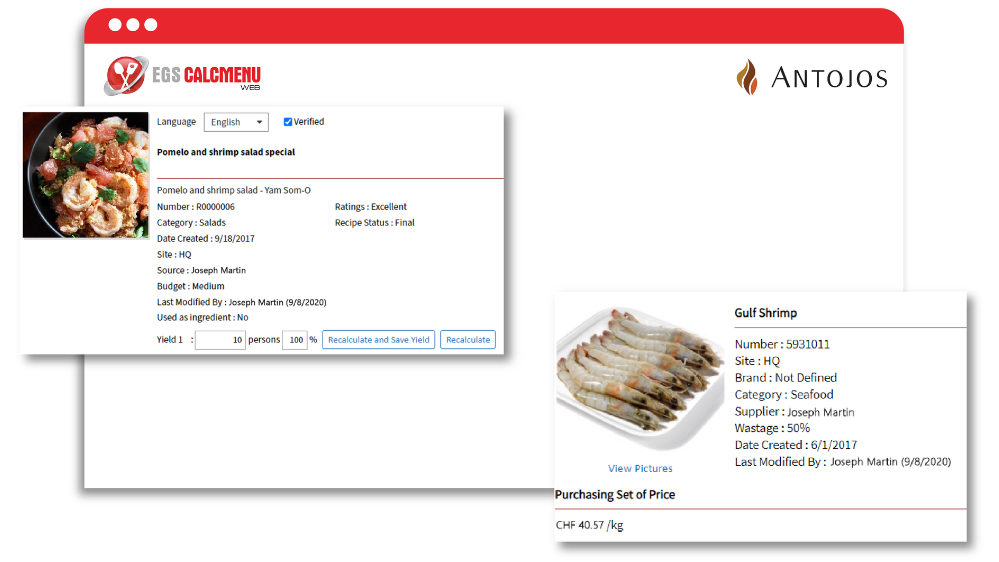Click the EGS CALCMENU WEB logo text
Image resolution: width=999 pixels, height=562 pixels.
[206, 77]
